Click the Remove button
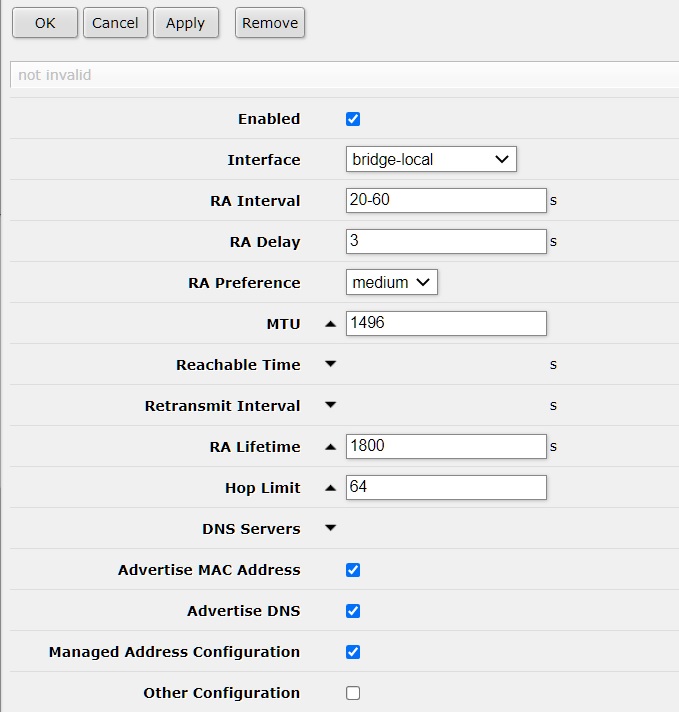 [270, 23]
